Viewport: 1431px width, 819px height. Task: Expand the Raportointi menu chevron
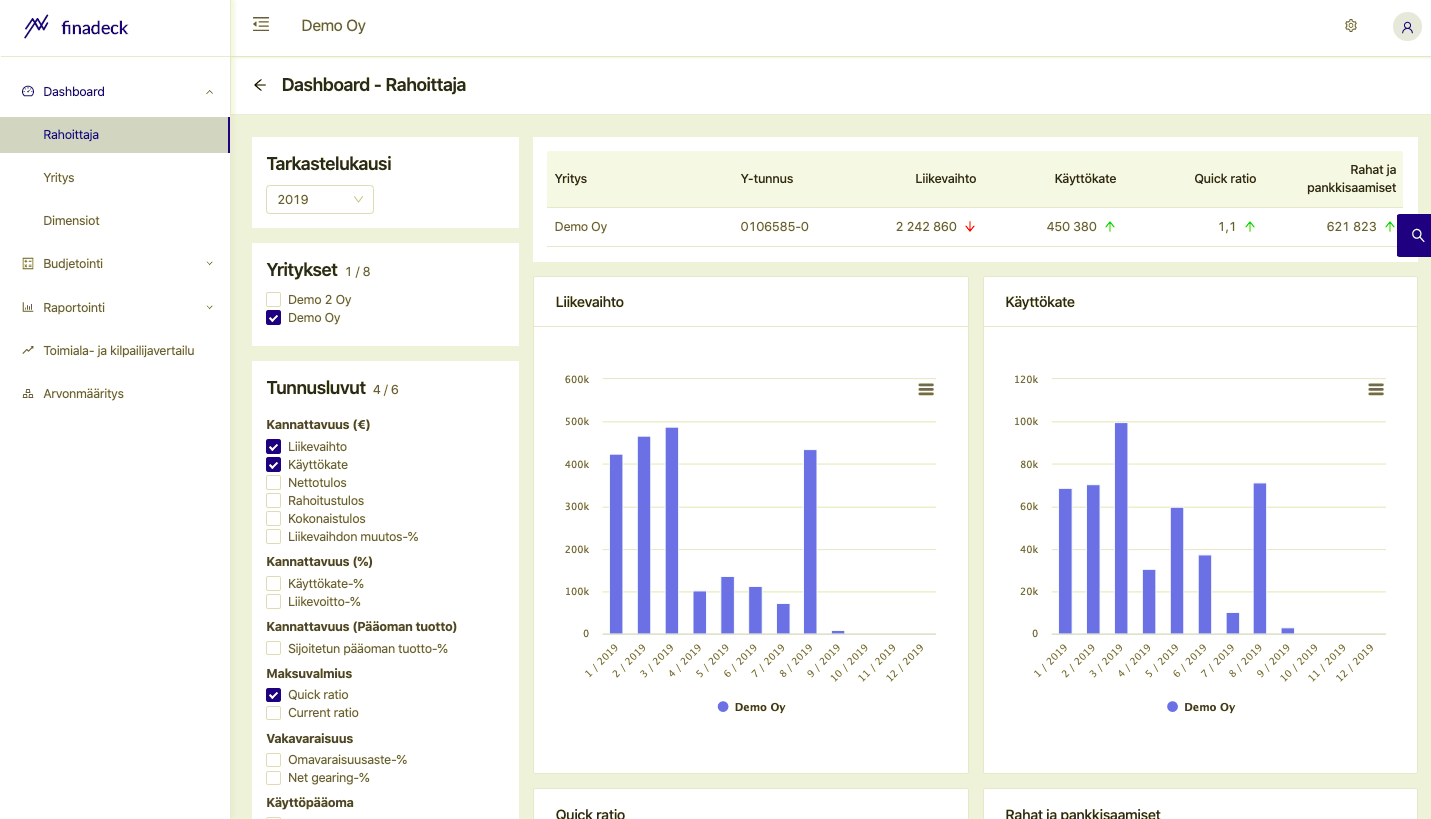tap(209, 308)
